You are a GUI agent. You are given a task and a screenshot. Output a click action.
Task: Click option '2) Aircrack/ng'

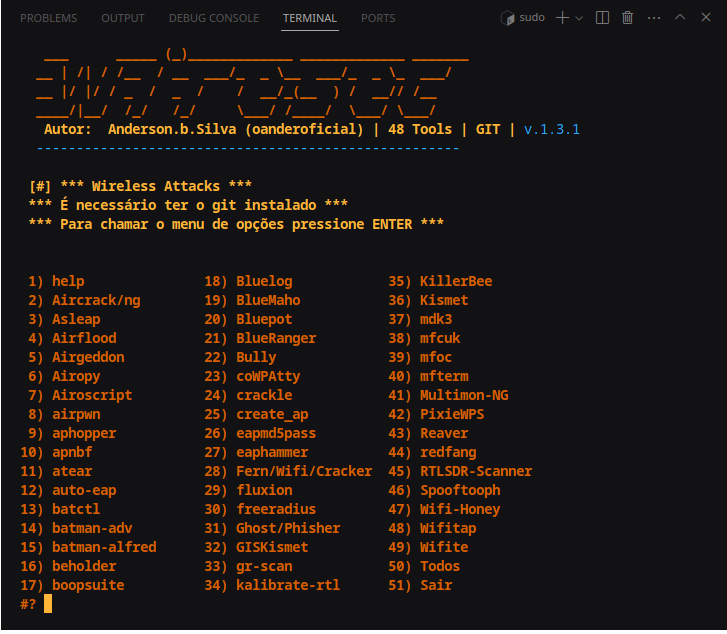[84, 300]
